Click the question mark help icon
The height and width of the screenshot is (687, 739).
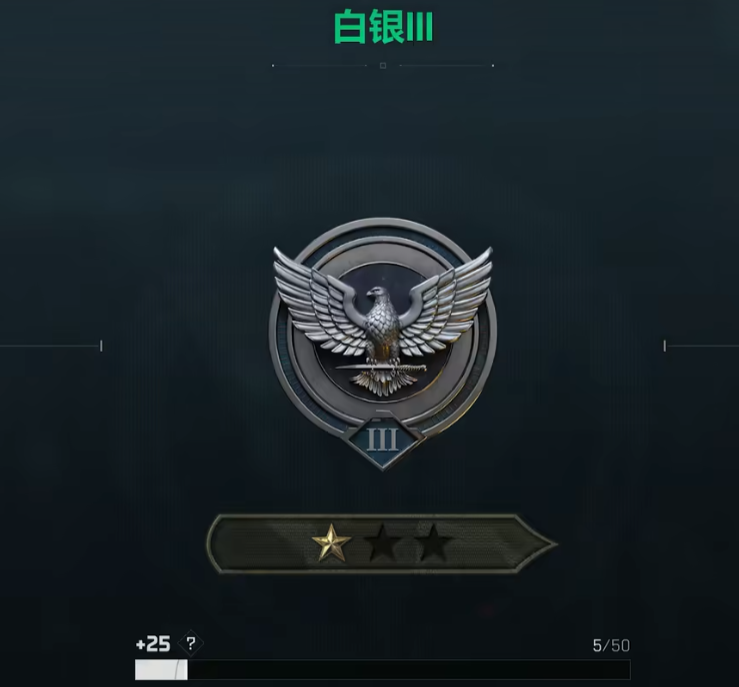point(190,644)
